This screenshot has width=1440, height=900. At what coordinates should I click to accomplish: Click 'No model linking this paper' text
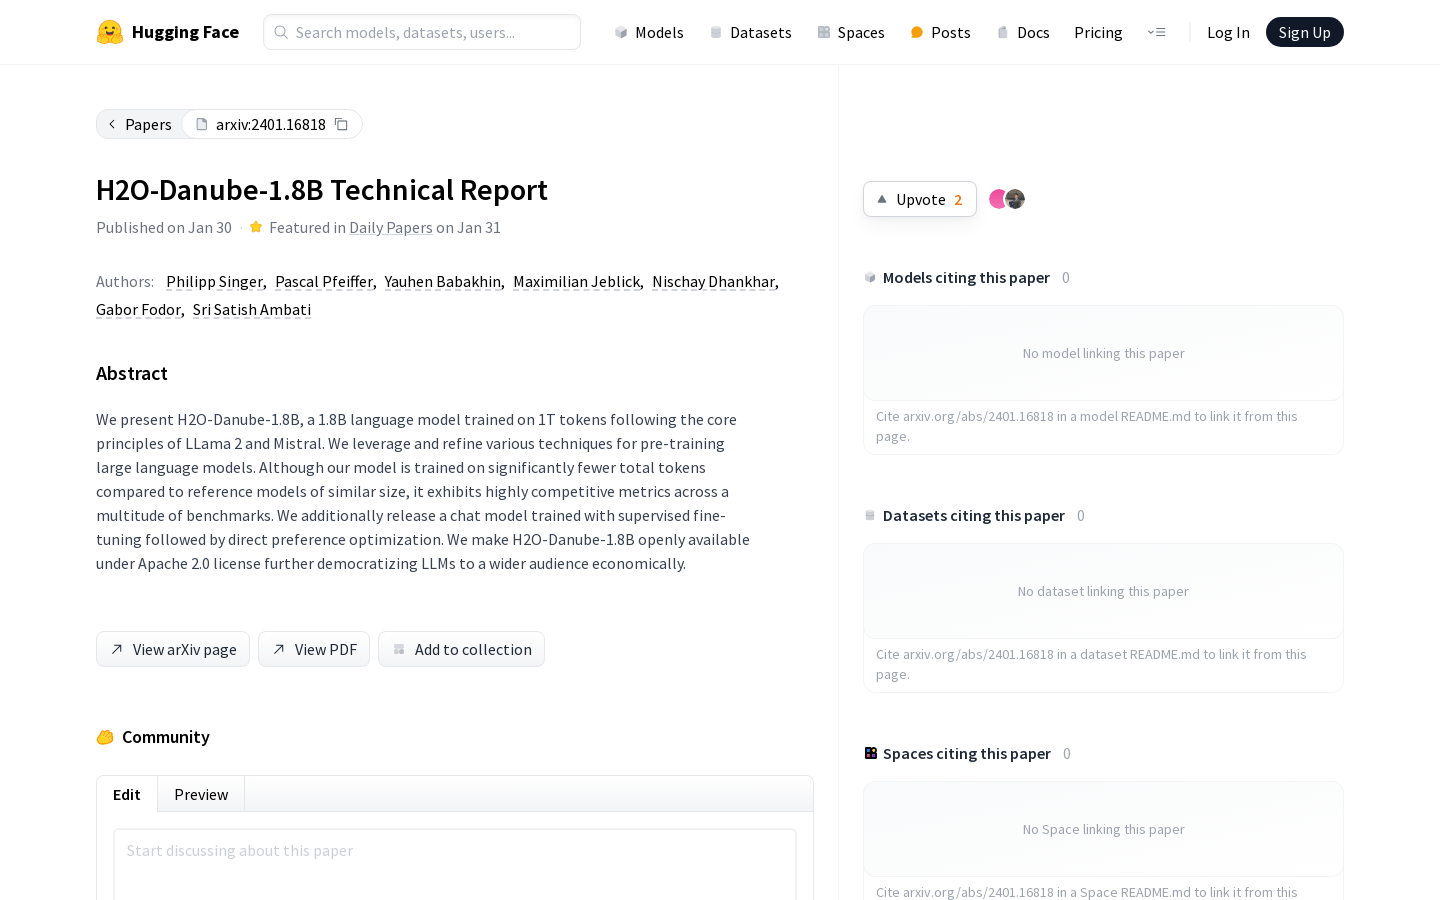point(1103,353)
